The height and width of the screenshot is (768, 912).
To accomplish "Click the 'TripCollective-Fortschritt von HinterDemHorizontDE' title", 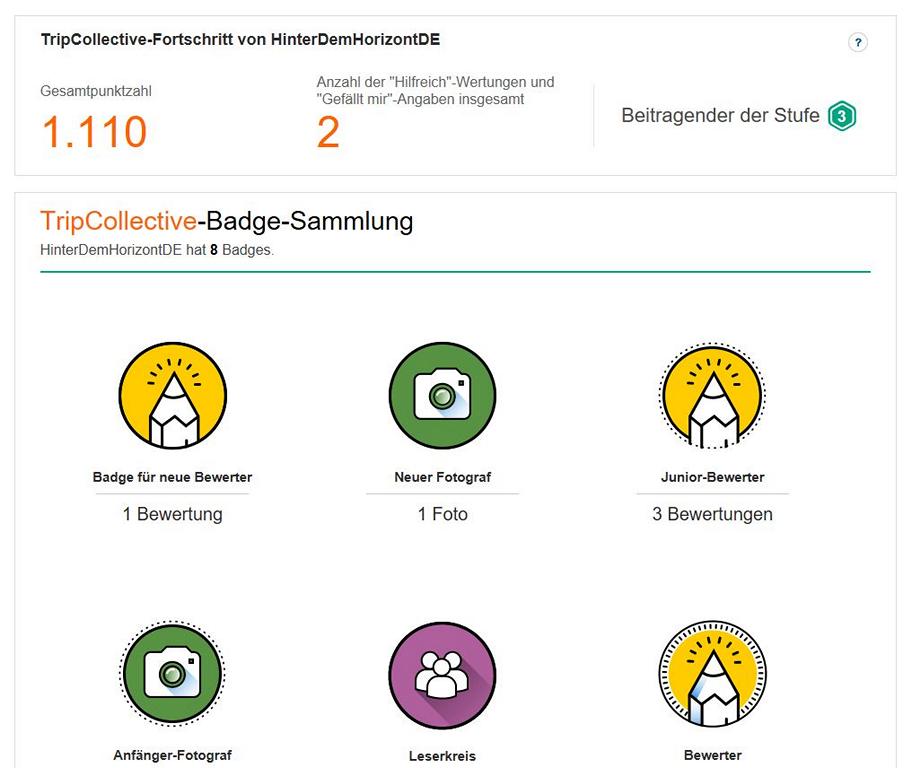I will [240, 40].
